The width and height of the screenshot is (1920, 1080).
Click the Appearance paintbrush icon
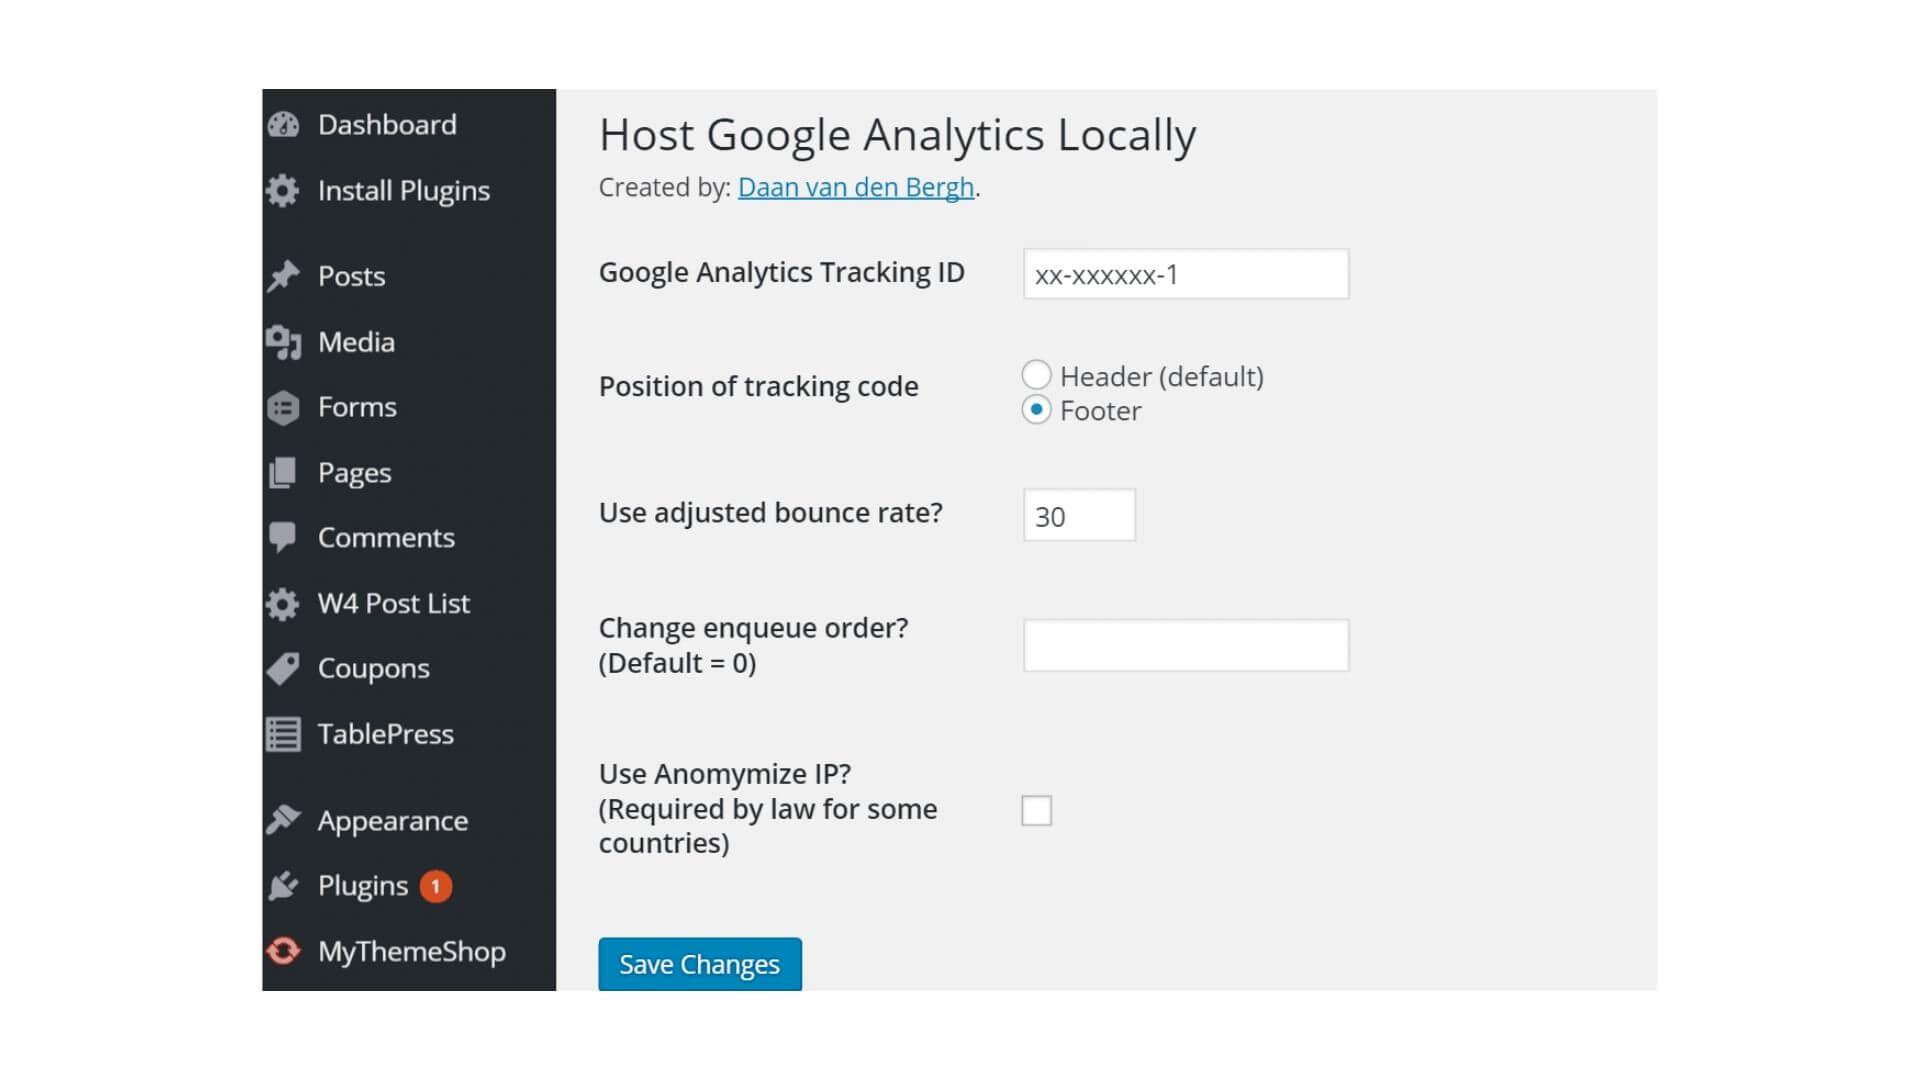click(x=283, y=820)
